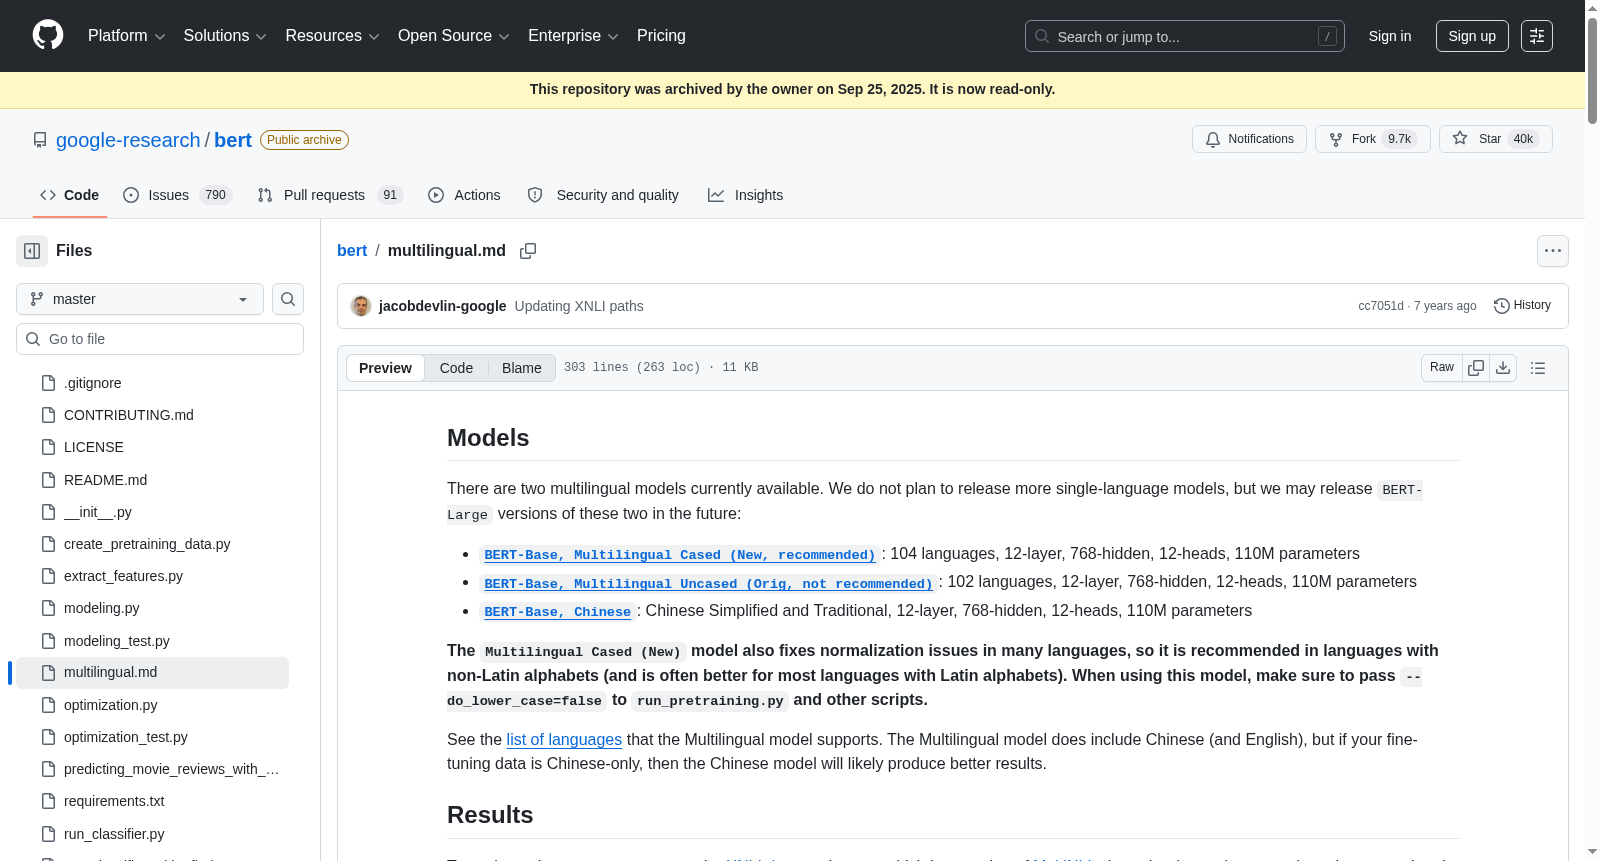The image size is (1600, 861).
Task: Download the raw multilingual.md file
Action: point(1503,368)
